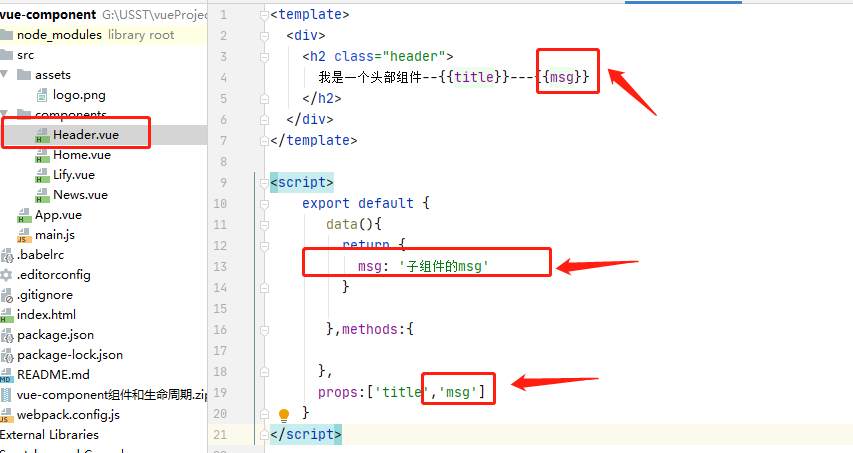Open .babelrc file
This screenshot has width=853, height=453.
40,255
